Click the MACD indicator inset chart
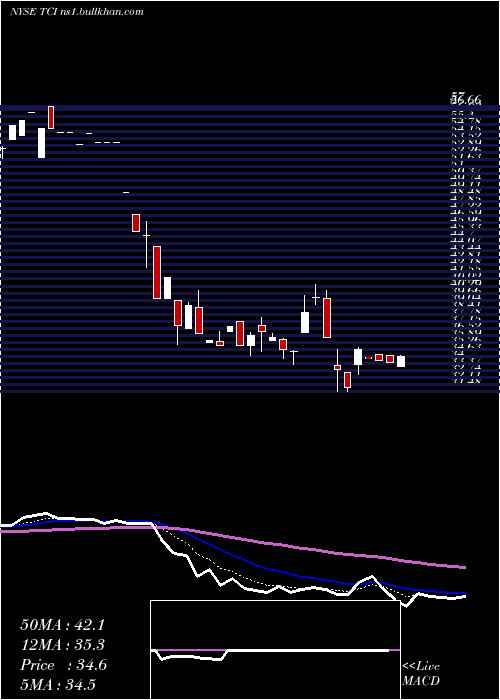 click(x=275, y=650)
